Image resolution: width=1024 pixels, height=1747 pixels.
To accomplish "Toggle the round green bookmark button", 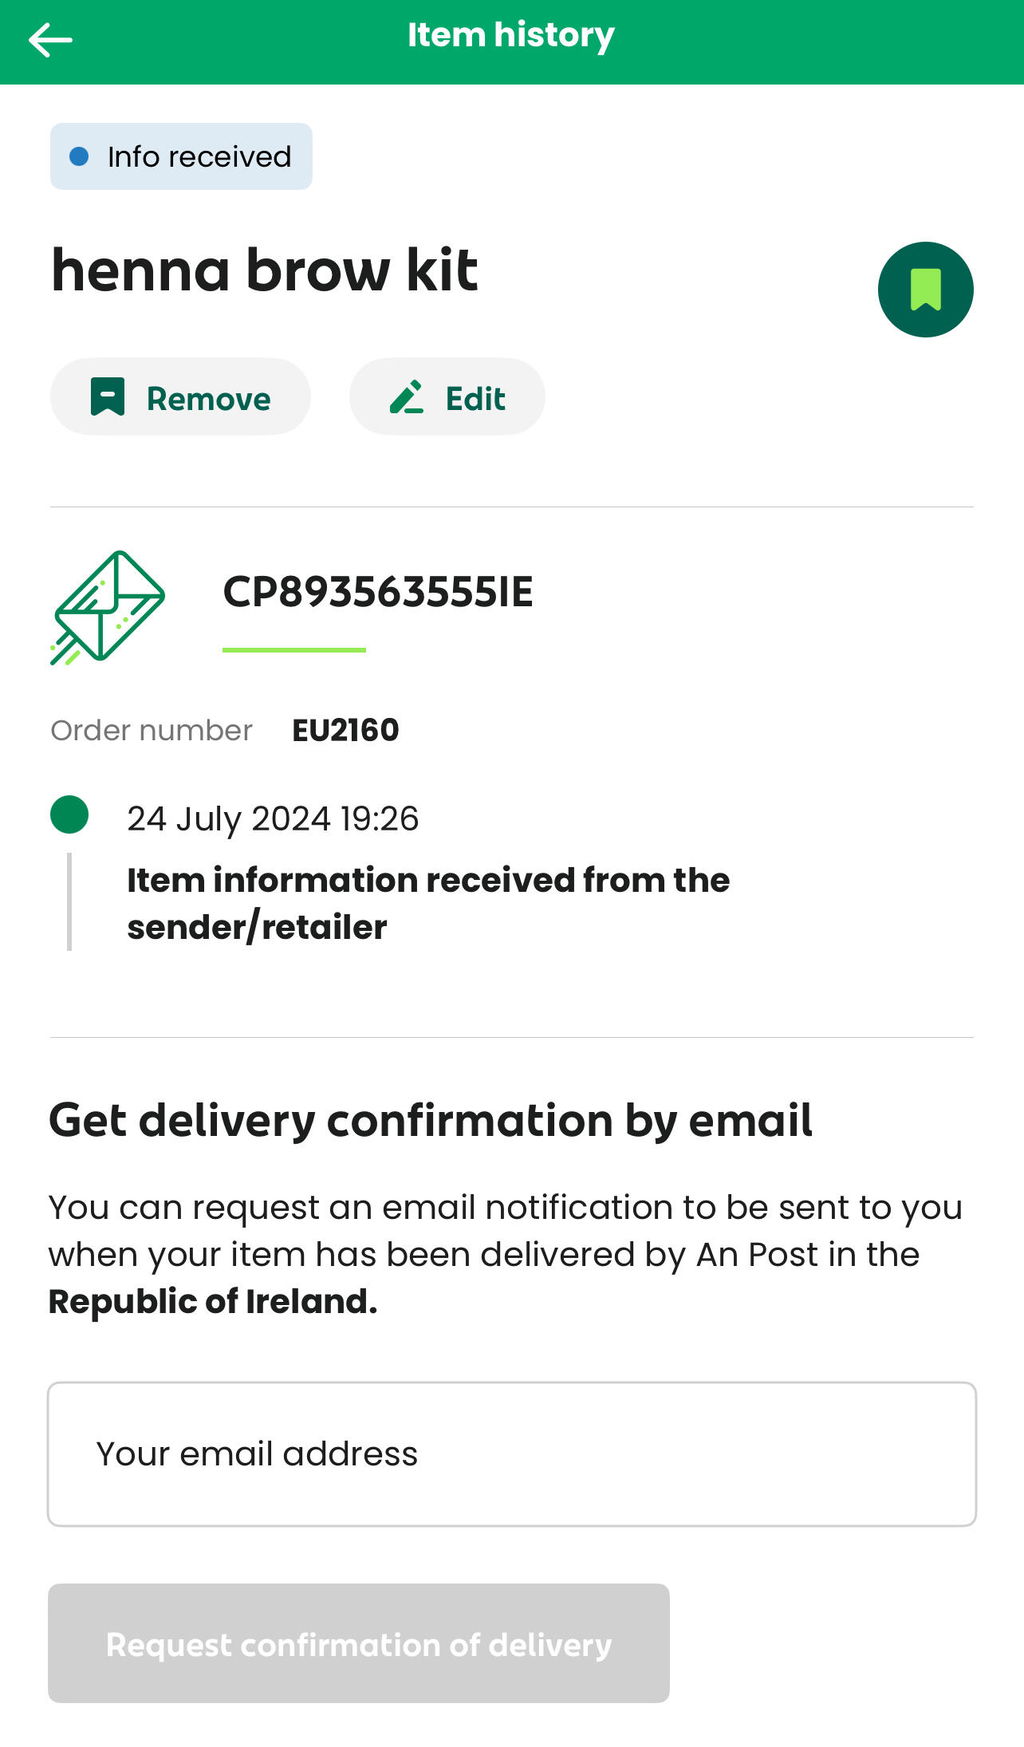I will pyautogui.click(x=925, y=289).
